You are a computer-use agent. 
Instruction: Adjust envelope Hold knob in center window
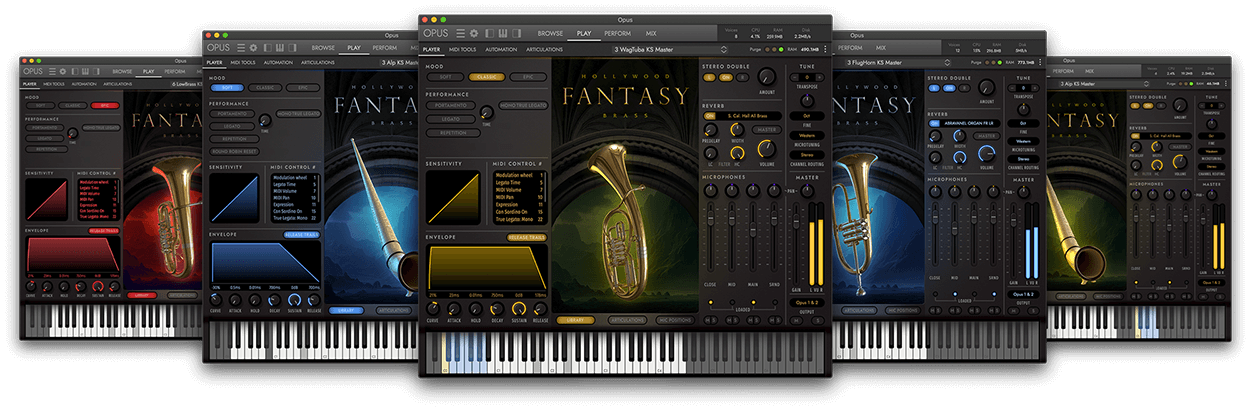[x=475, y=309]
